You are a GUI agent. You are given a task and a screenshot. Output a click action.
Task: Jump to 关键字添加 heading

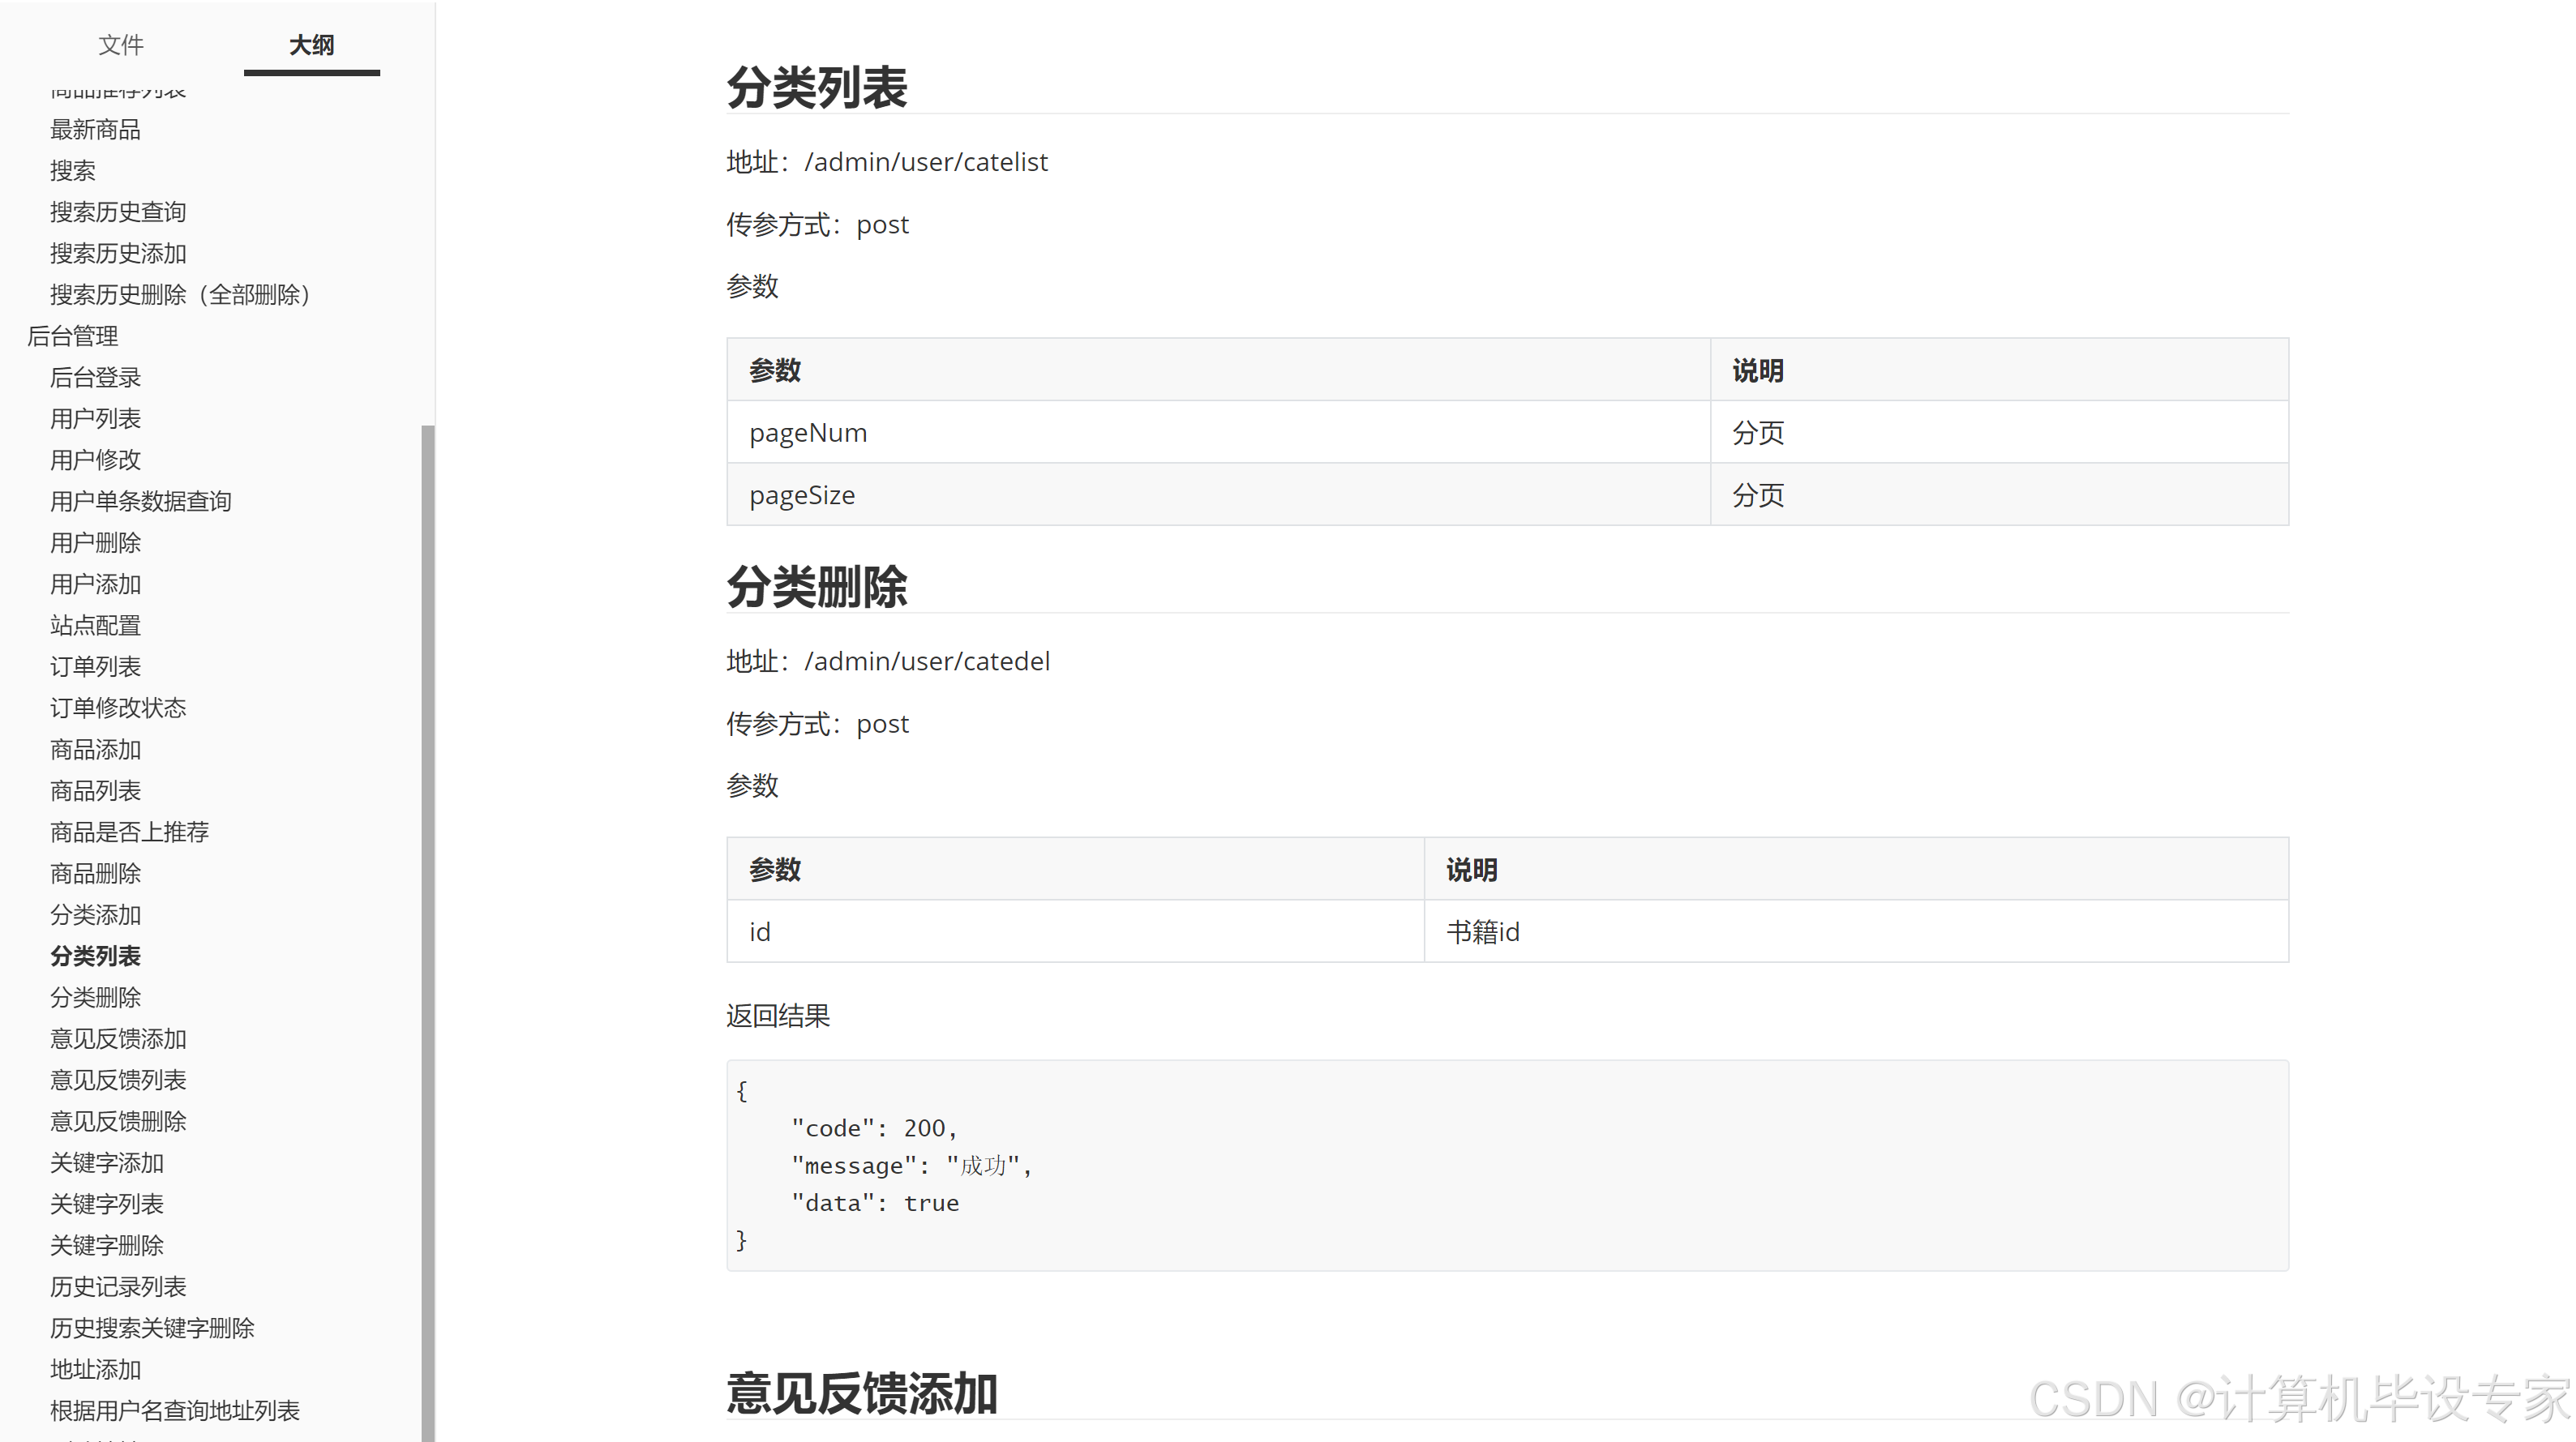pos(107,1163)
